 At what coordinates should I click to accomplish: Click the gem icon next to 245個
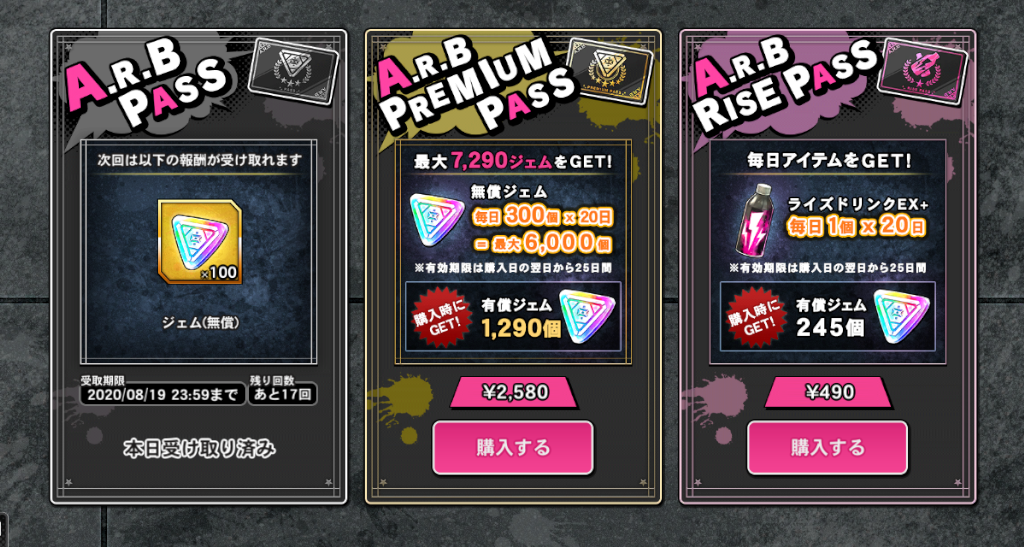pyautogui.click(x=901, y=316)
